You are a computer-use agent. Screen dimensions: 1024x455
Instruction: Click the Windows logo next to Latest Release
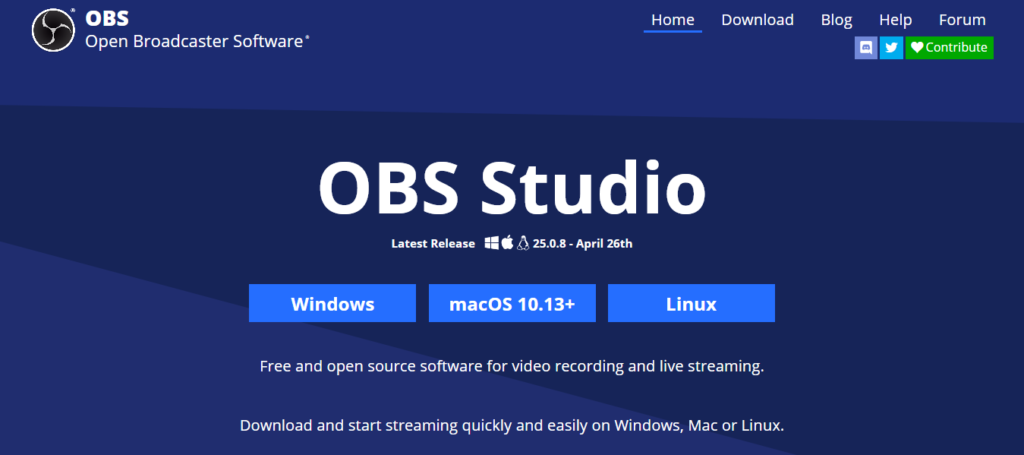click(x=492, y=243)
